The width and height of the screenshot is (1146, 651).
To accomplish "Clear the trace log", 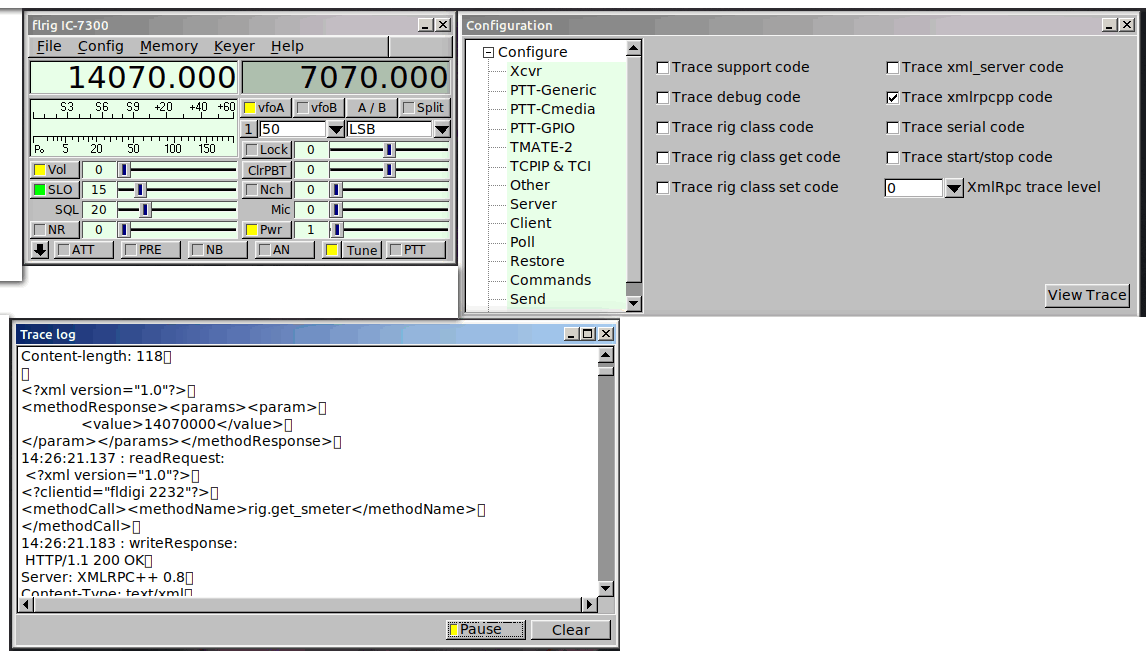I will pos(570,630).
